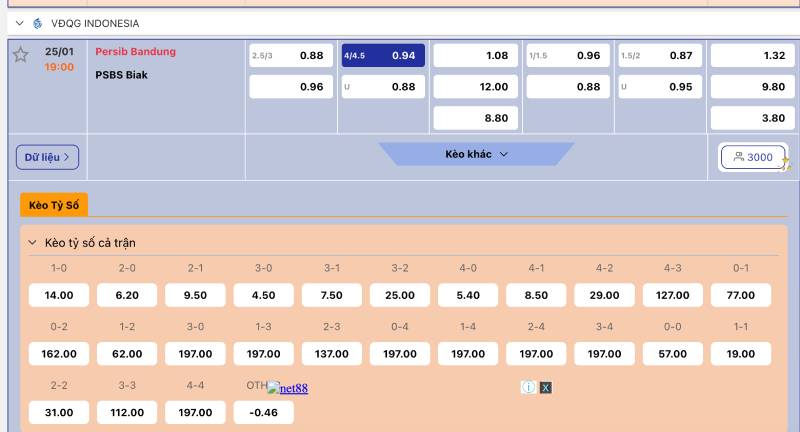Collapse the VĐQG INDONESIA league section
This screenshot has width=800, height=432.
(20, 23)
